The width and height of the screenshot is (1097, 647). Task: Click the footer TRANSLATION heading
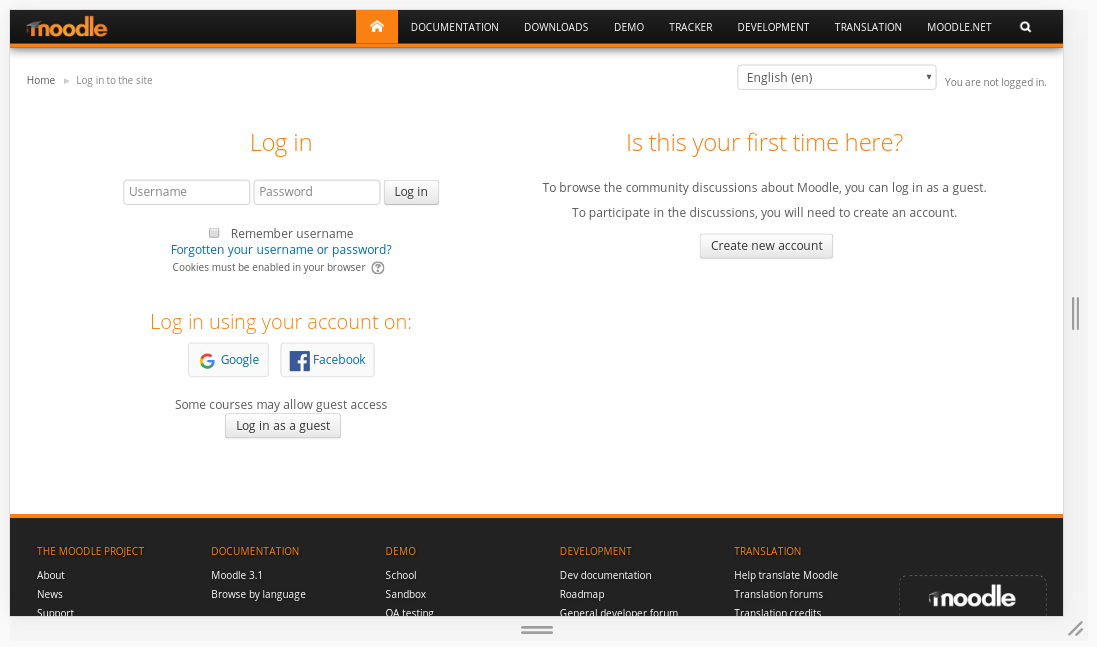pyautogui.click(x=767, y=551)
